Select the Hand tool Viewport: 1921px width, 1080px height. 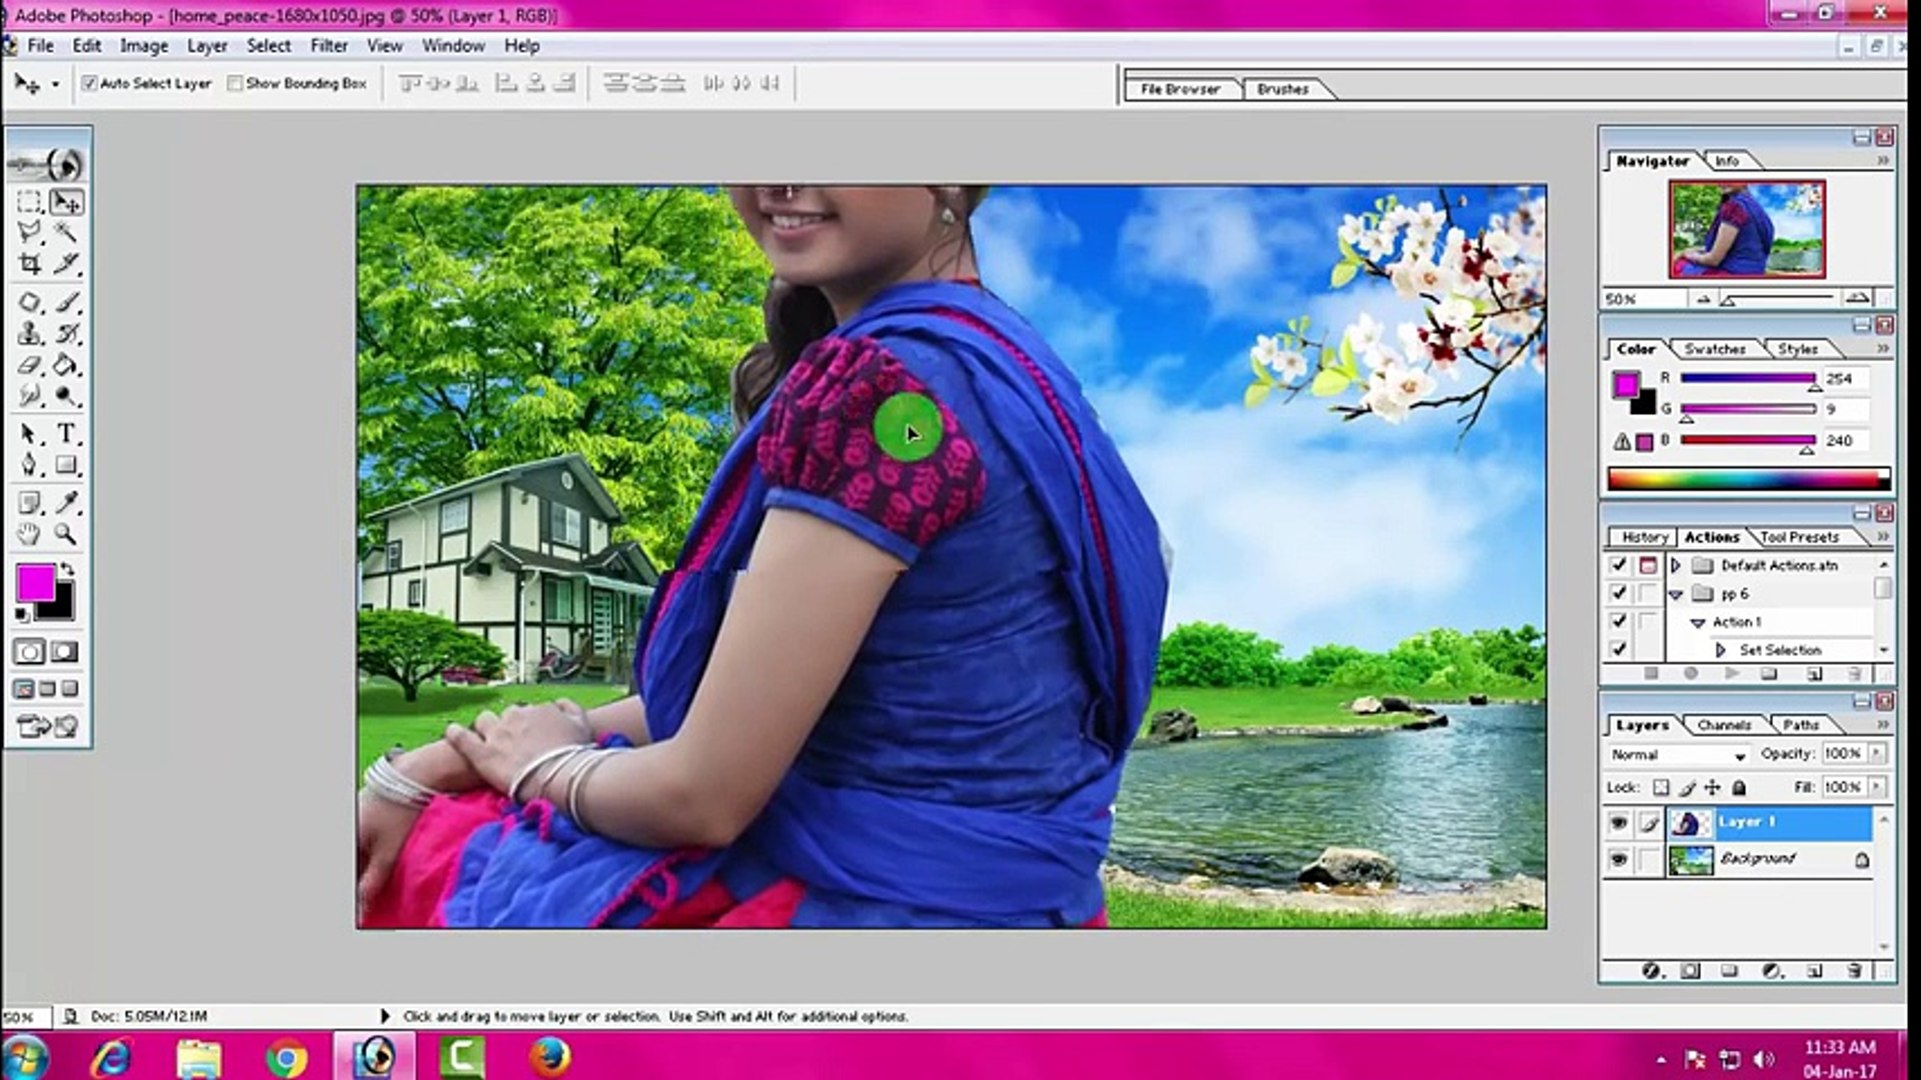pyautogui.click(x=29, y=534)
